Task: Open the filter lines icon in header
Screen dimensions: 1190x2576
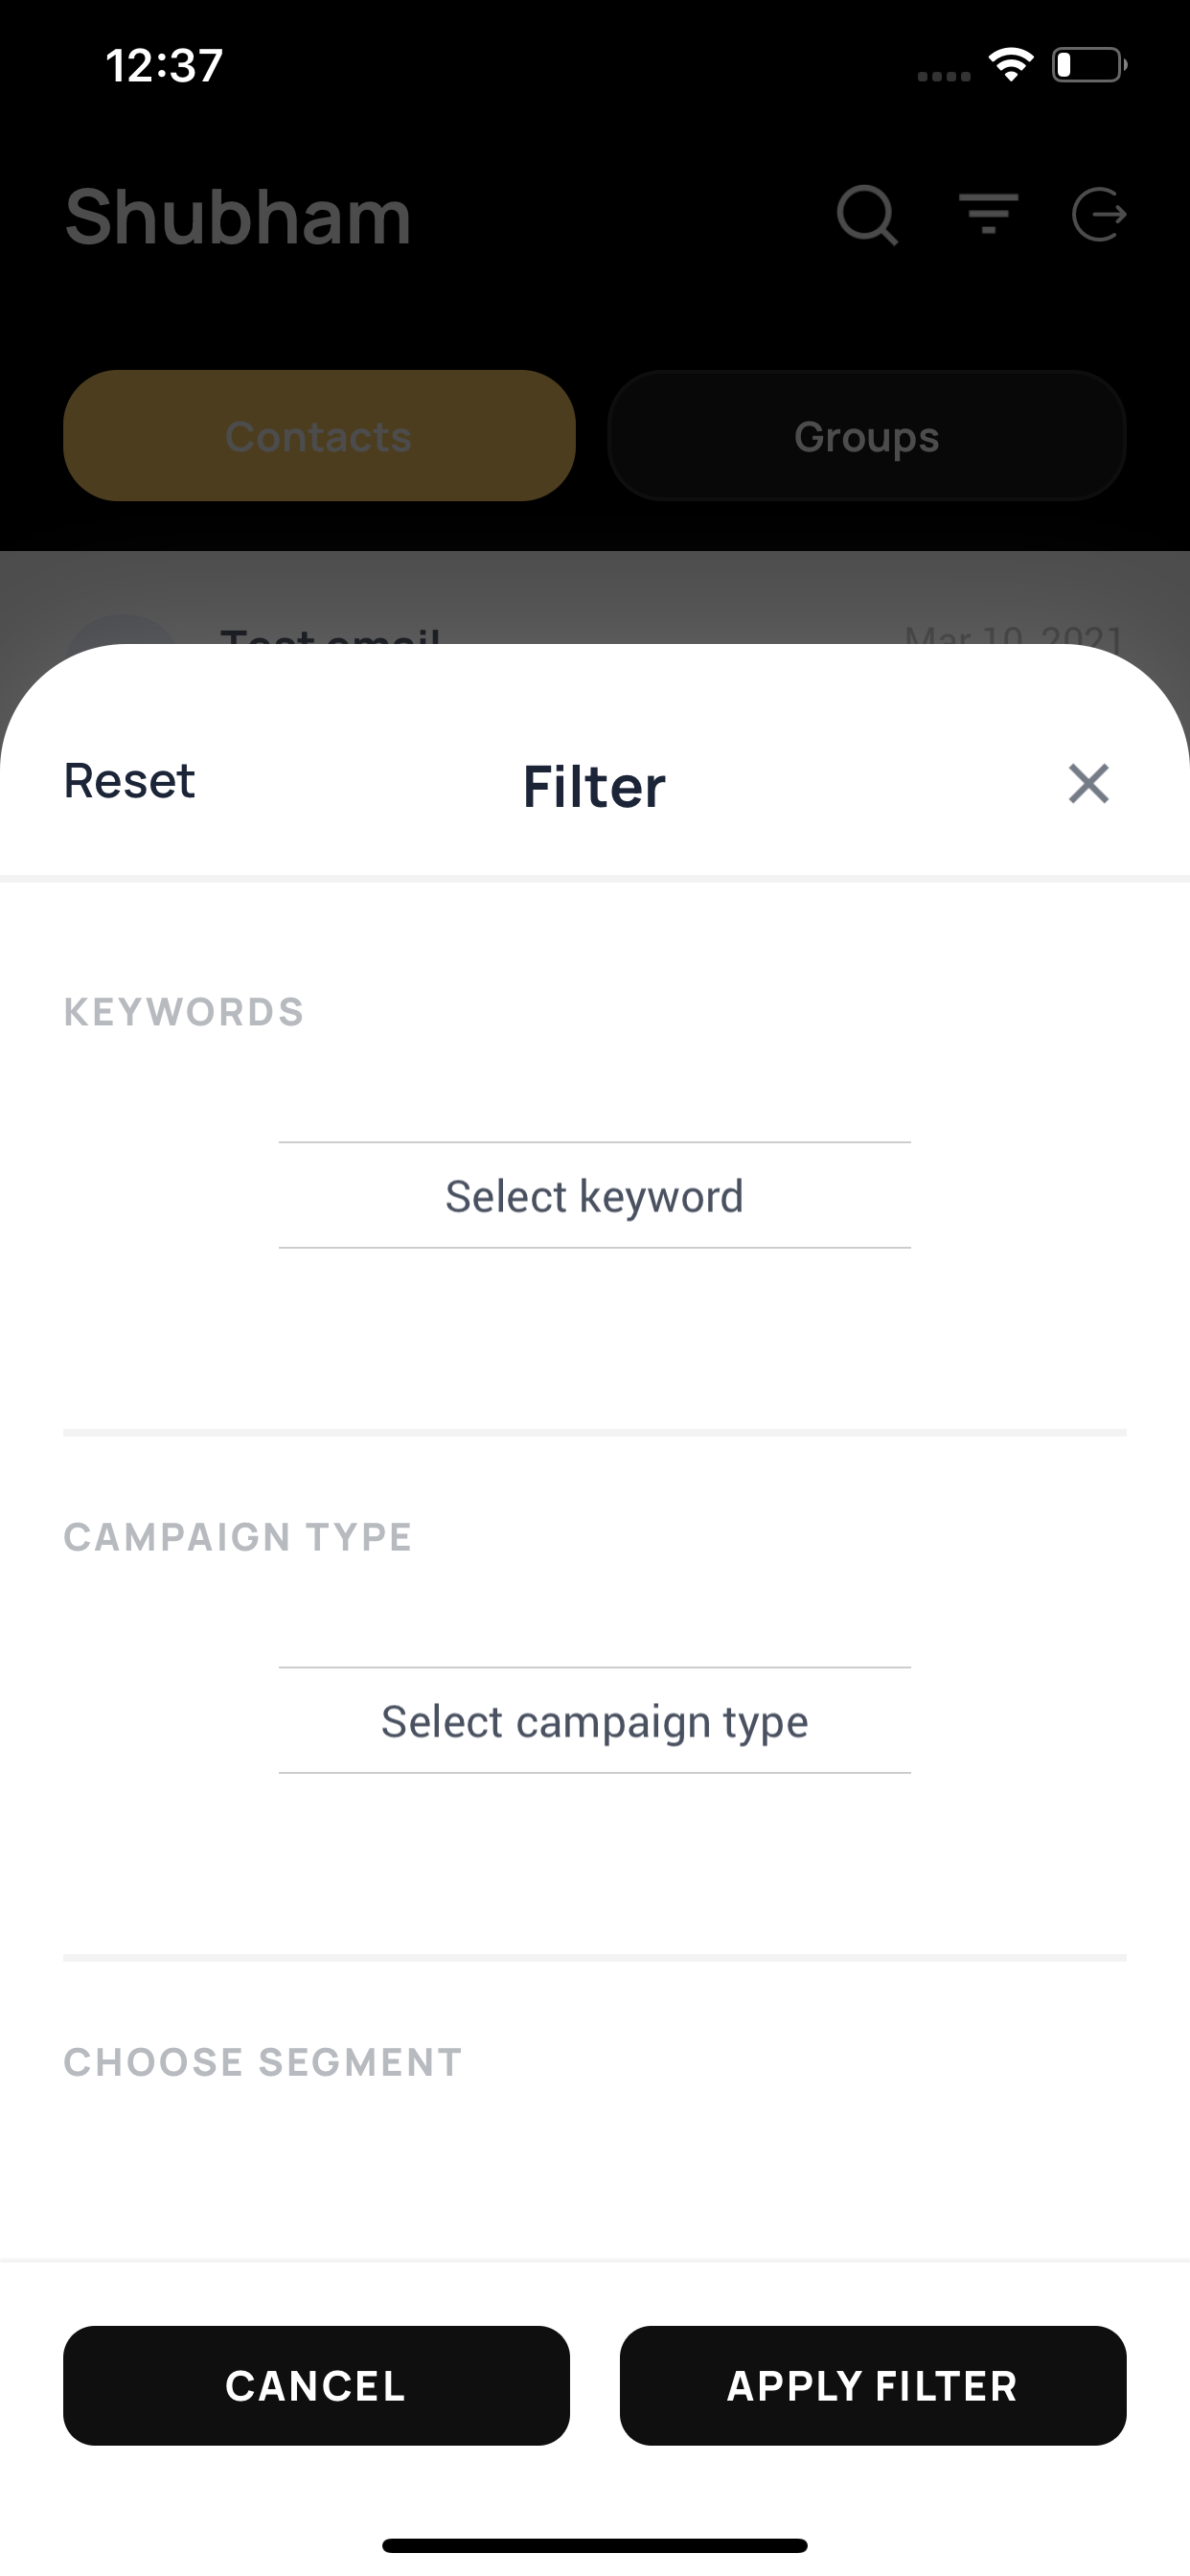Action: click(x=988, y=214)
